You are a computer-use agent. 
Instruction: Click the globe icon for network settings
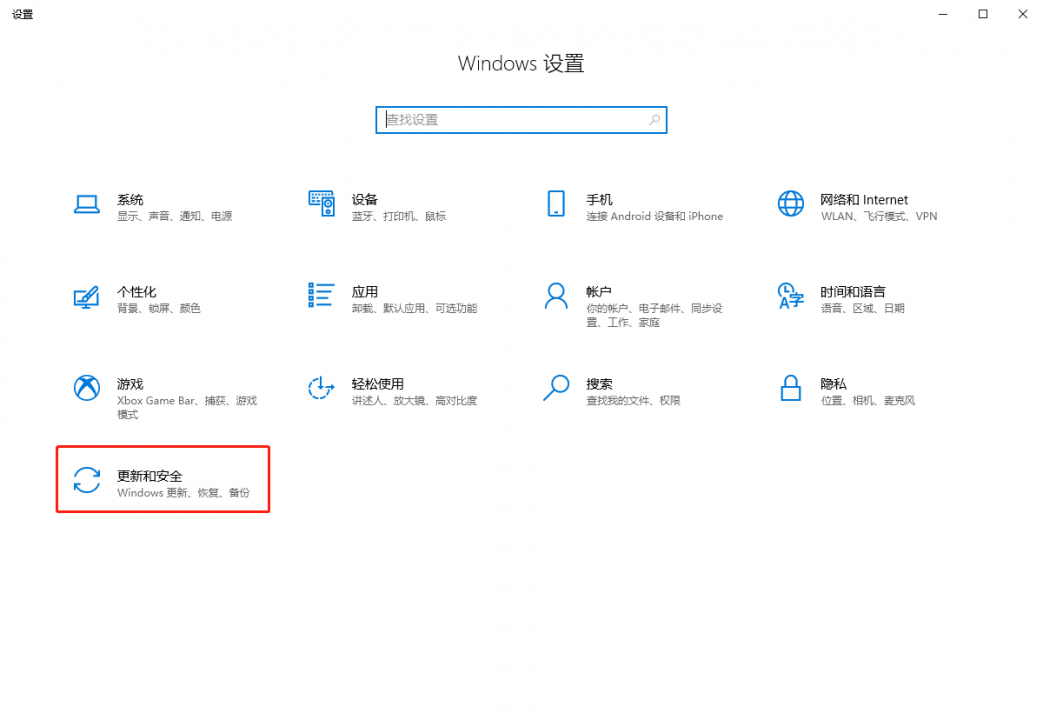790,204
